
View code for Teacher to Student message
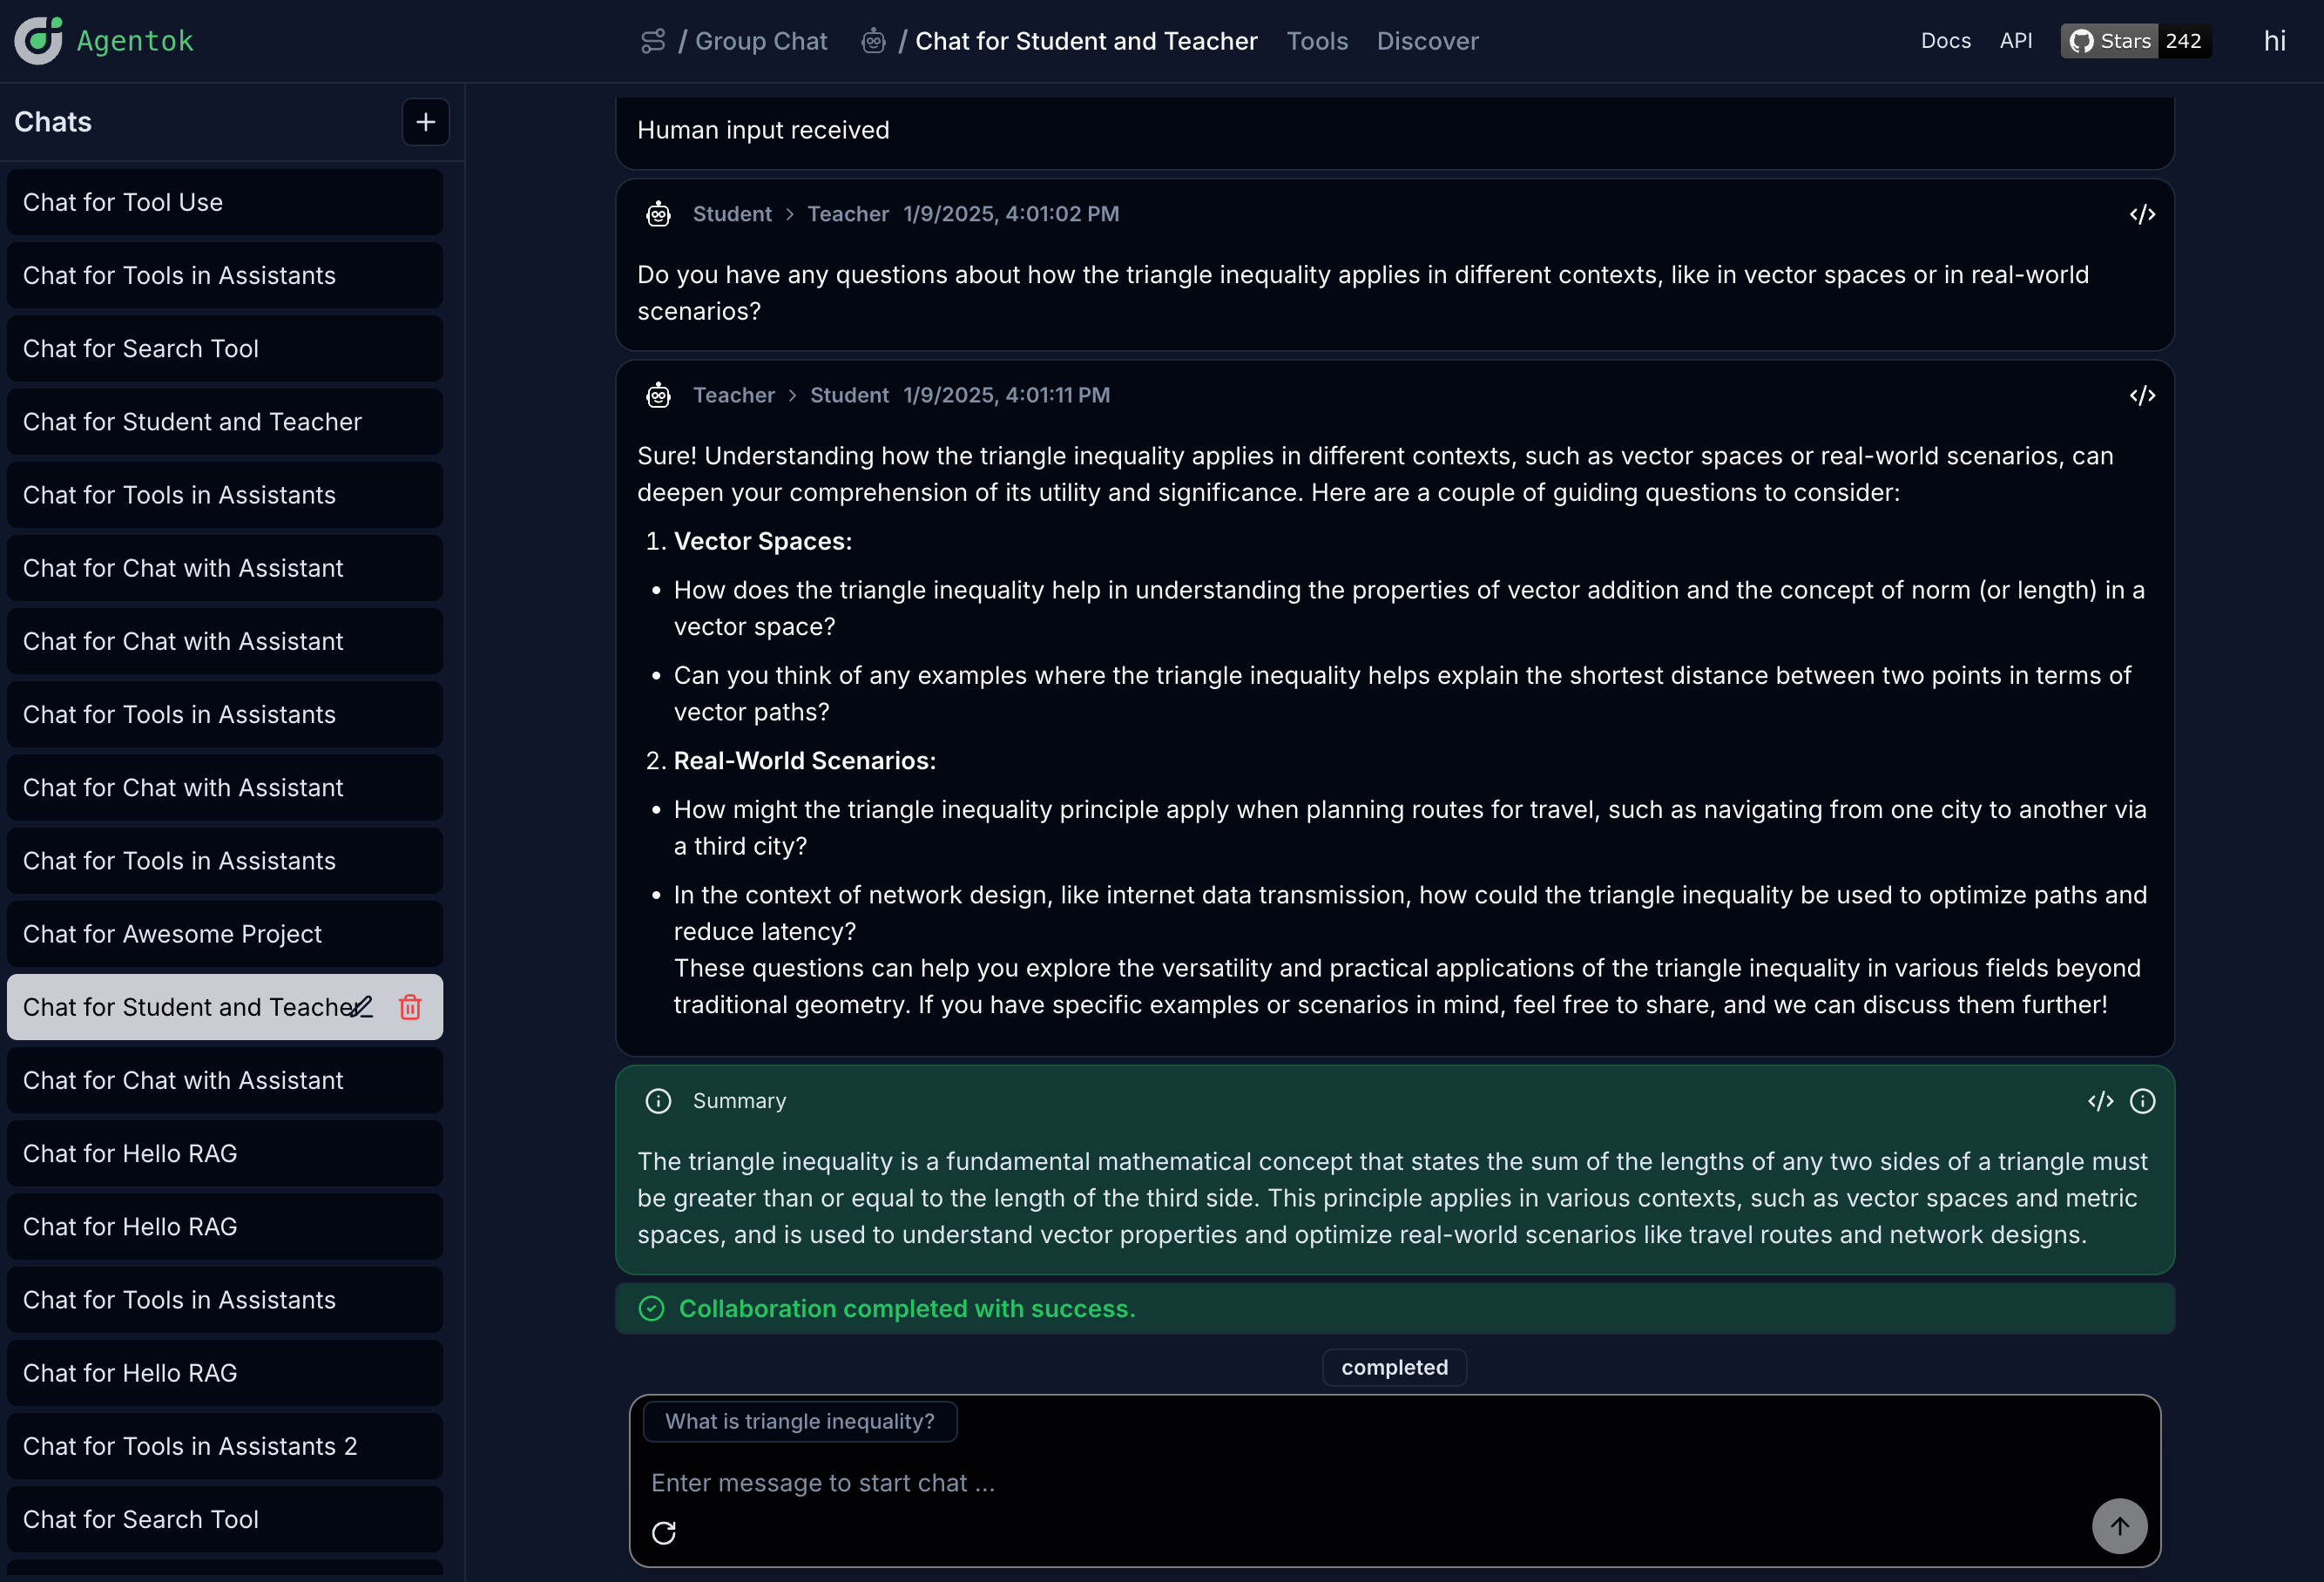(2142, 395)
